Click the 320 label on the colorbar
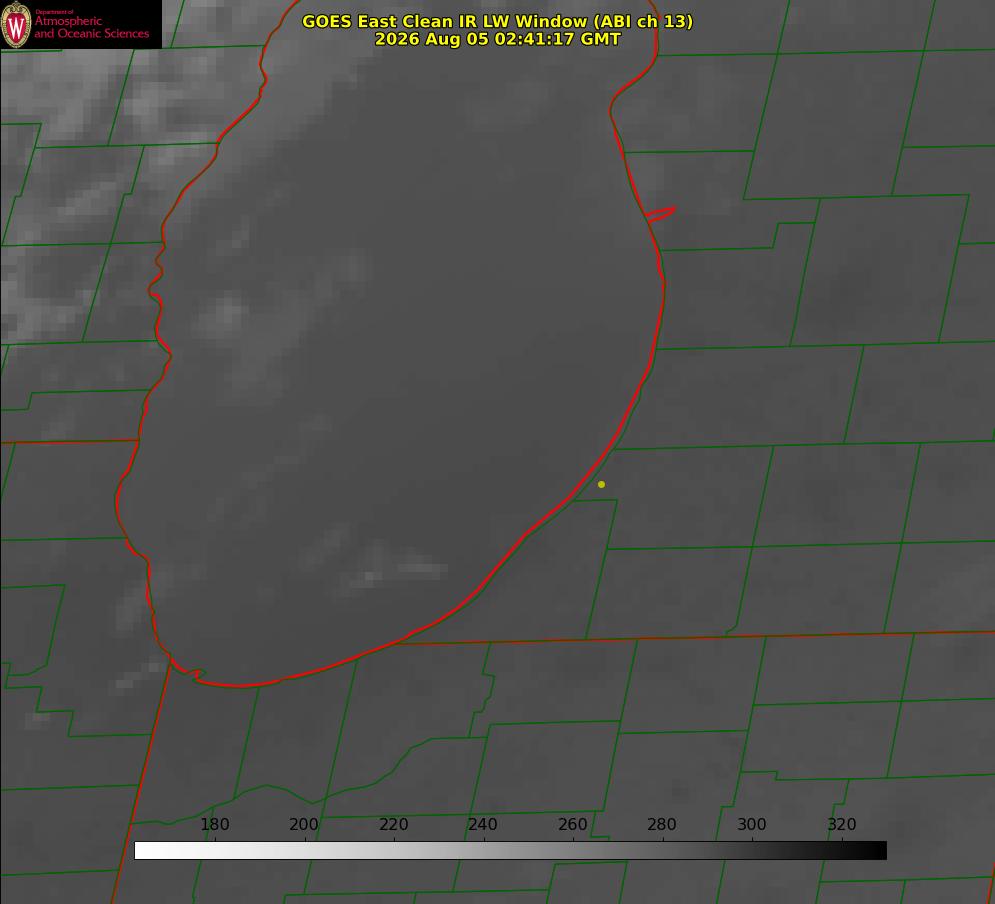The width and height of the screenshot is (995, 904). click(x=842, y=824)
